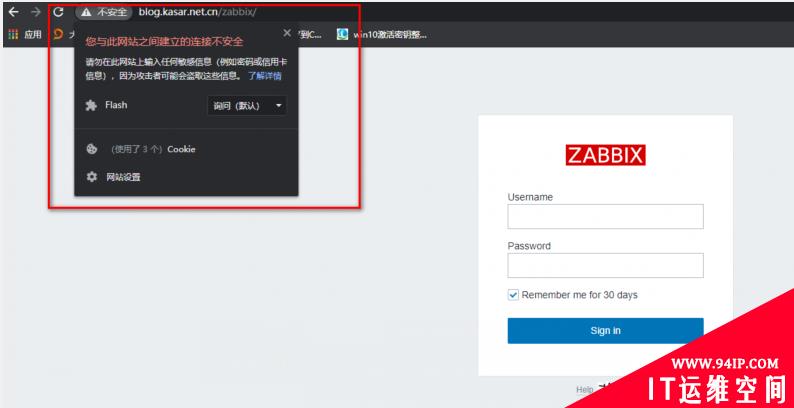Click the Flash plugin puzzle icon

(x=91, y=105)
